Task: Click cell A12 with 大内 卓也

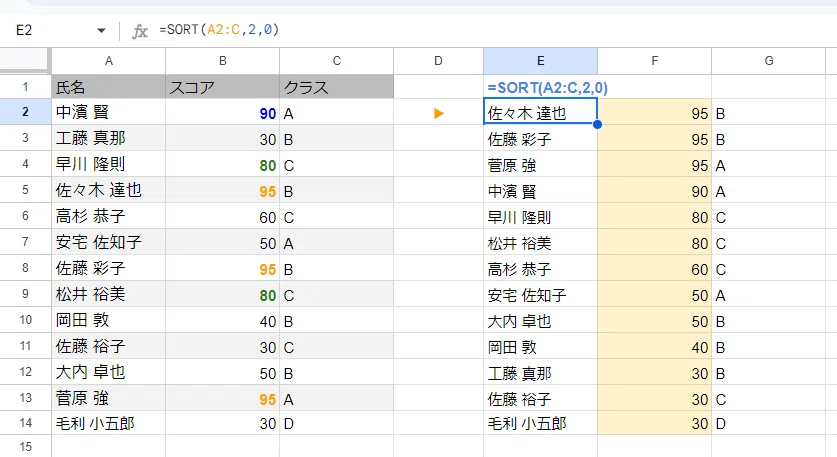Action: [x=108, y=372]
